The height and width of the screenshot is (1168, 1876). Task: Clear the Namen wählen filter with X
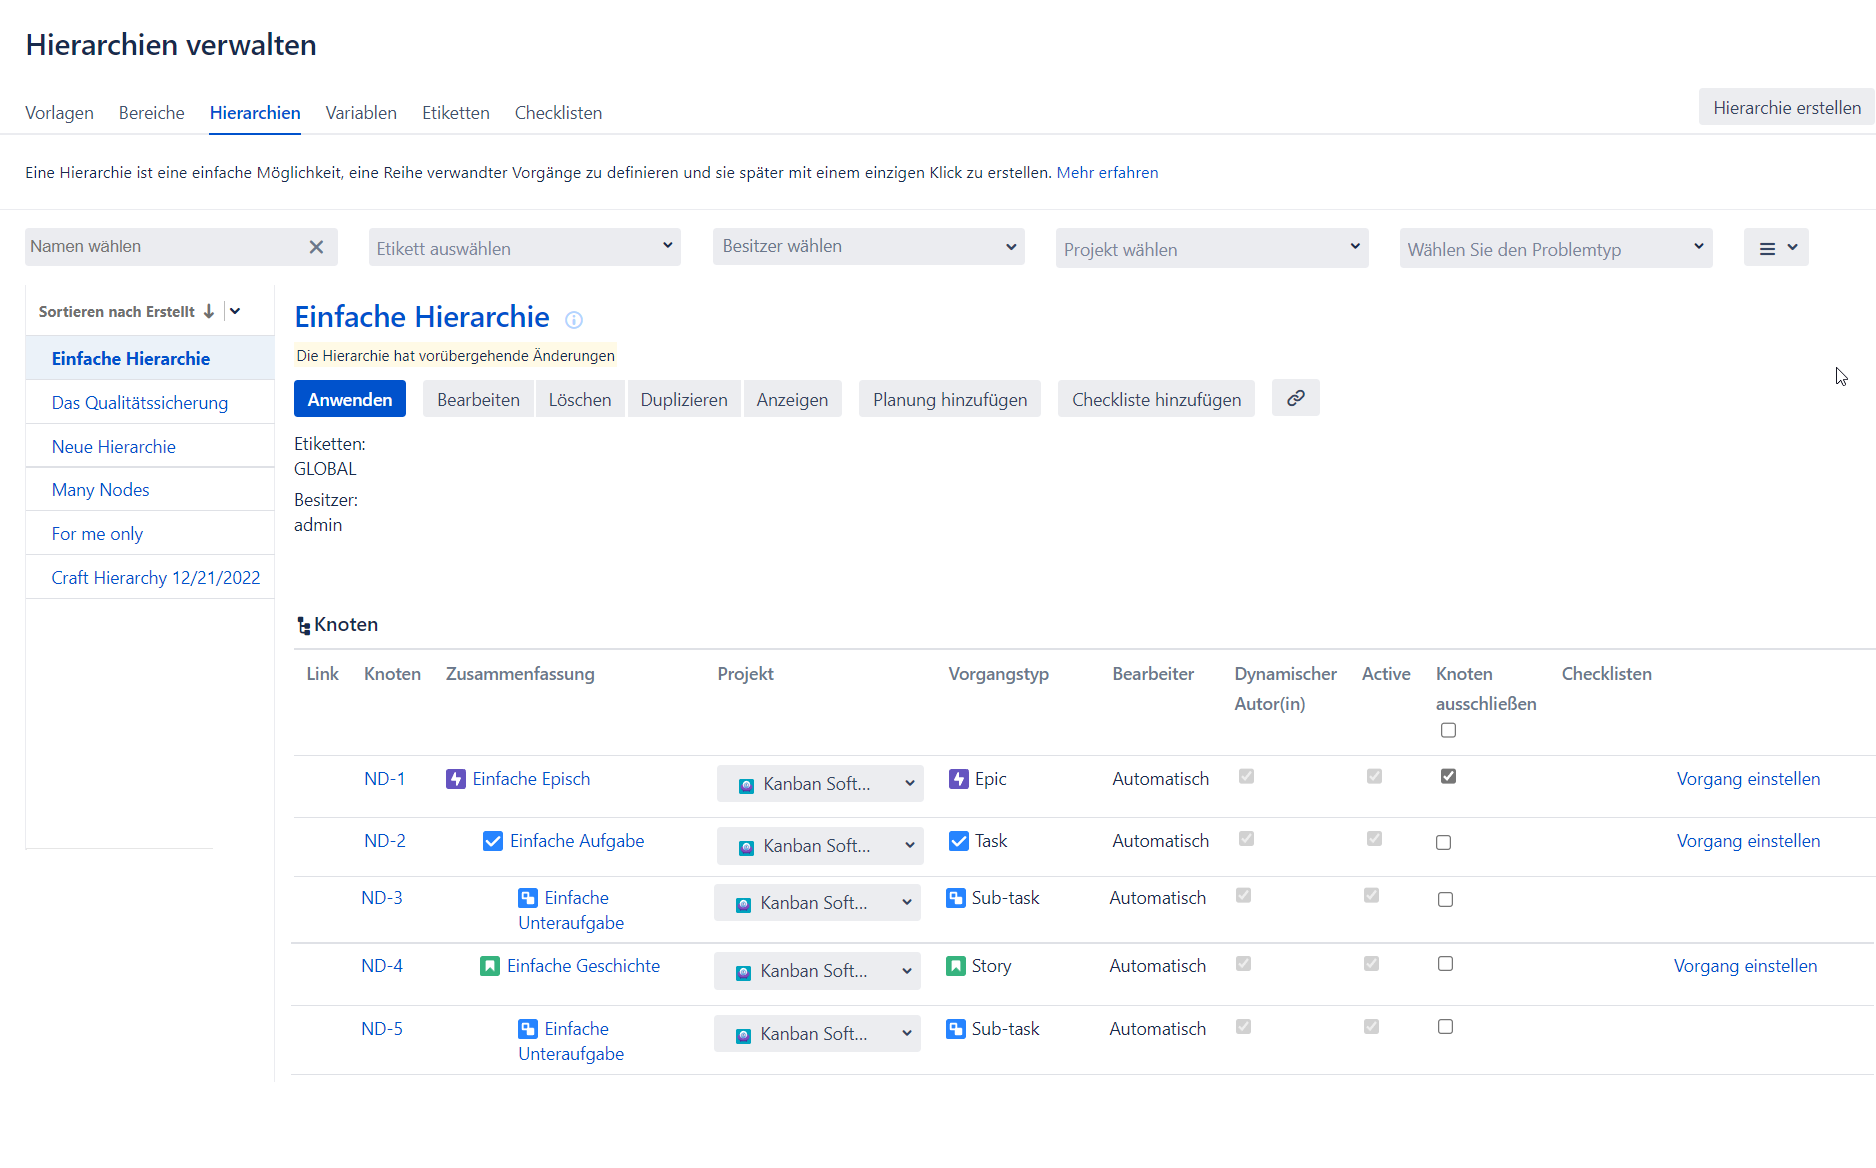pos(316,247)
